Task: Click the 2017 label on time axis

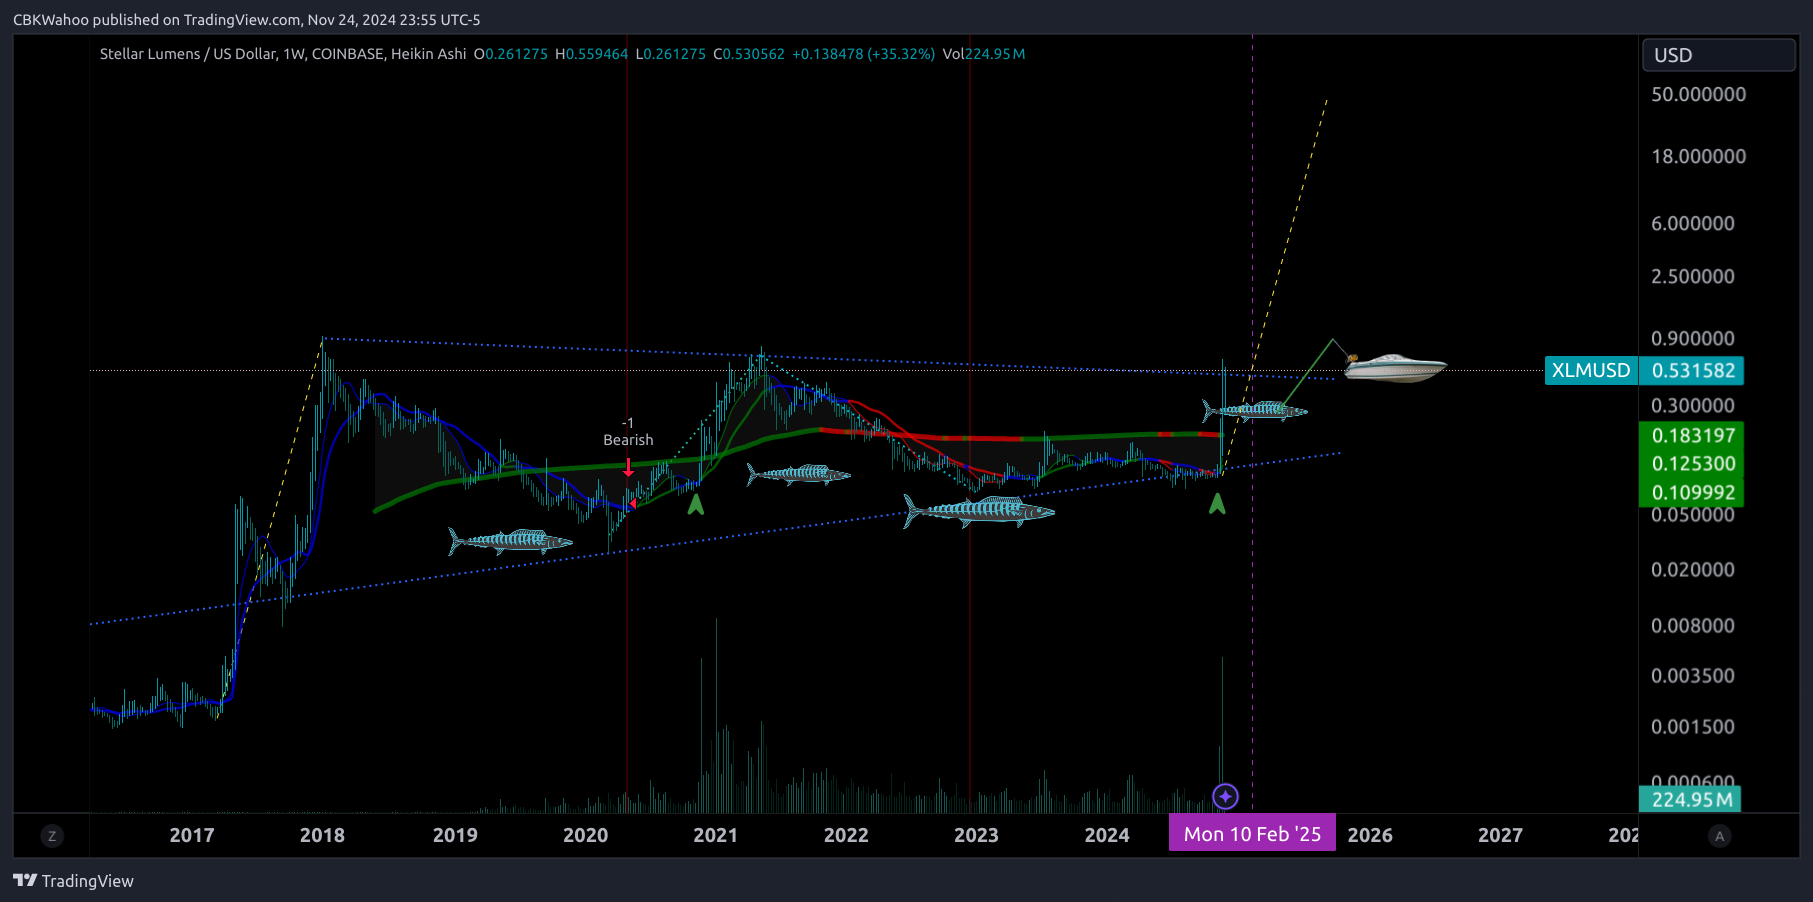Action: pyautogui.click(x=192, y=835)
